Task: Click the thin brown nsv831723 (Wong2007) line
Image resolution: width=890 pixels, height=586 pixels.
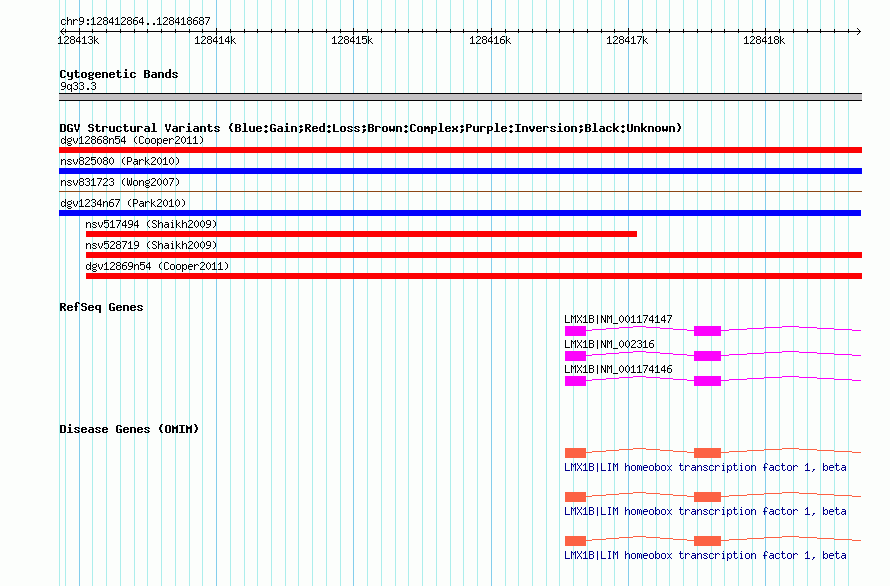Action: pyautogui.click(x=460, y=192)
